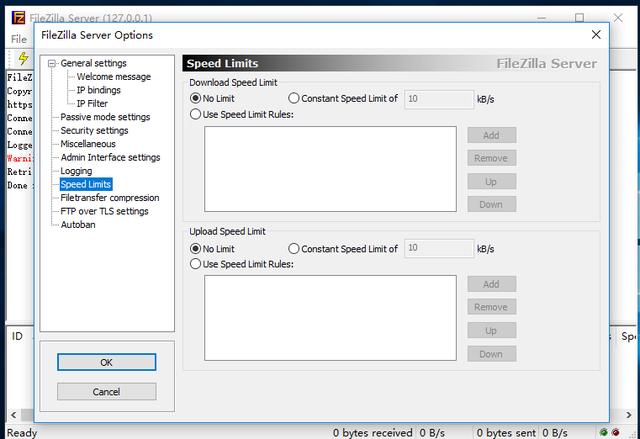Click right scroll arrow in main window
This screenshot has width=640, height=439.
[629, 415]
